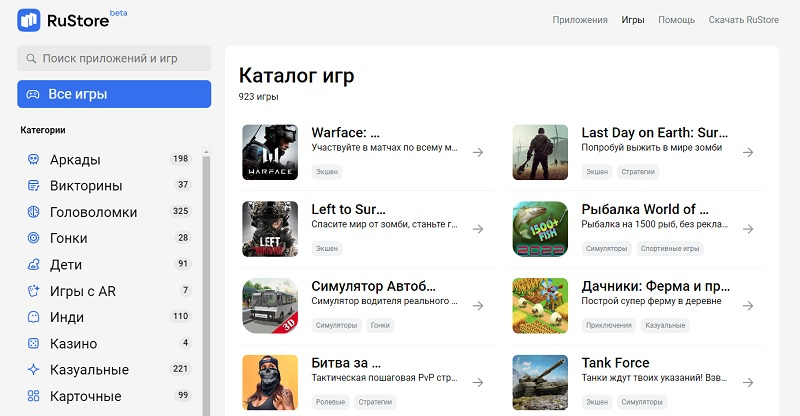The image size is (800, 416).
Task: Click the Гонки tag under Симулятор Автоб
Action: 380,325
